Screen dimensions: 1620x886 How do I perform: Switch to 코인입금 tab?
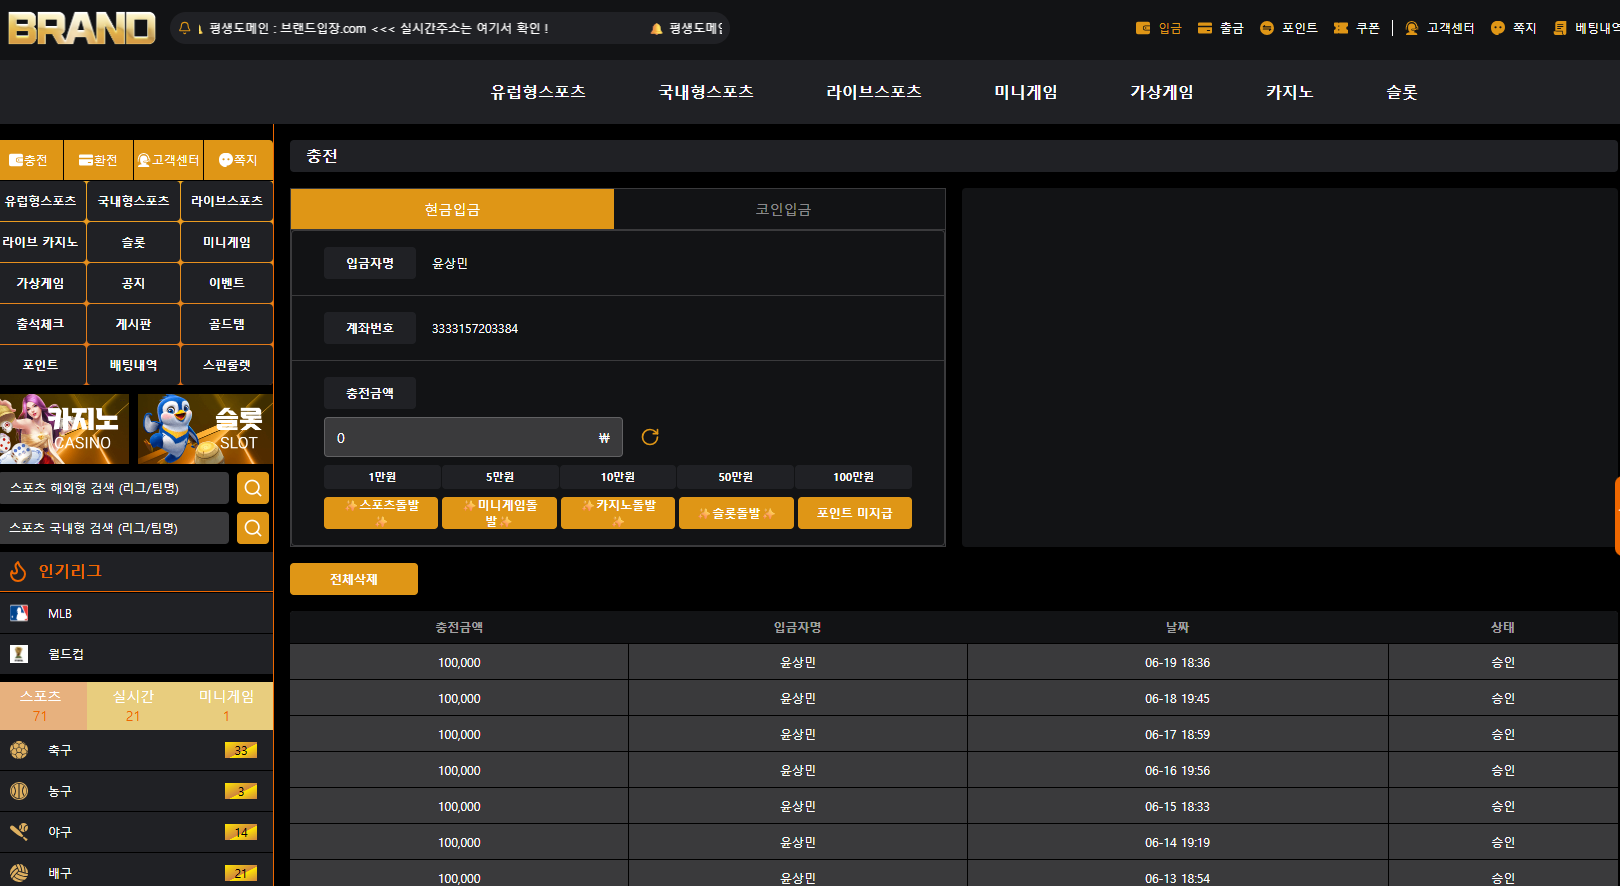[x=782, y=209]
